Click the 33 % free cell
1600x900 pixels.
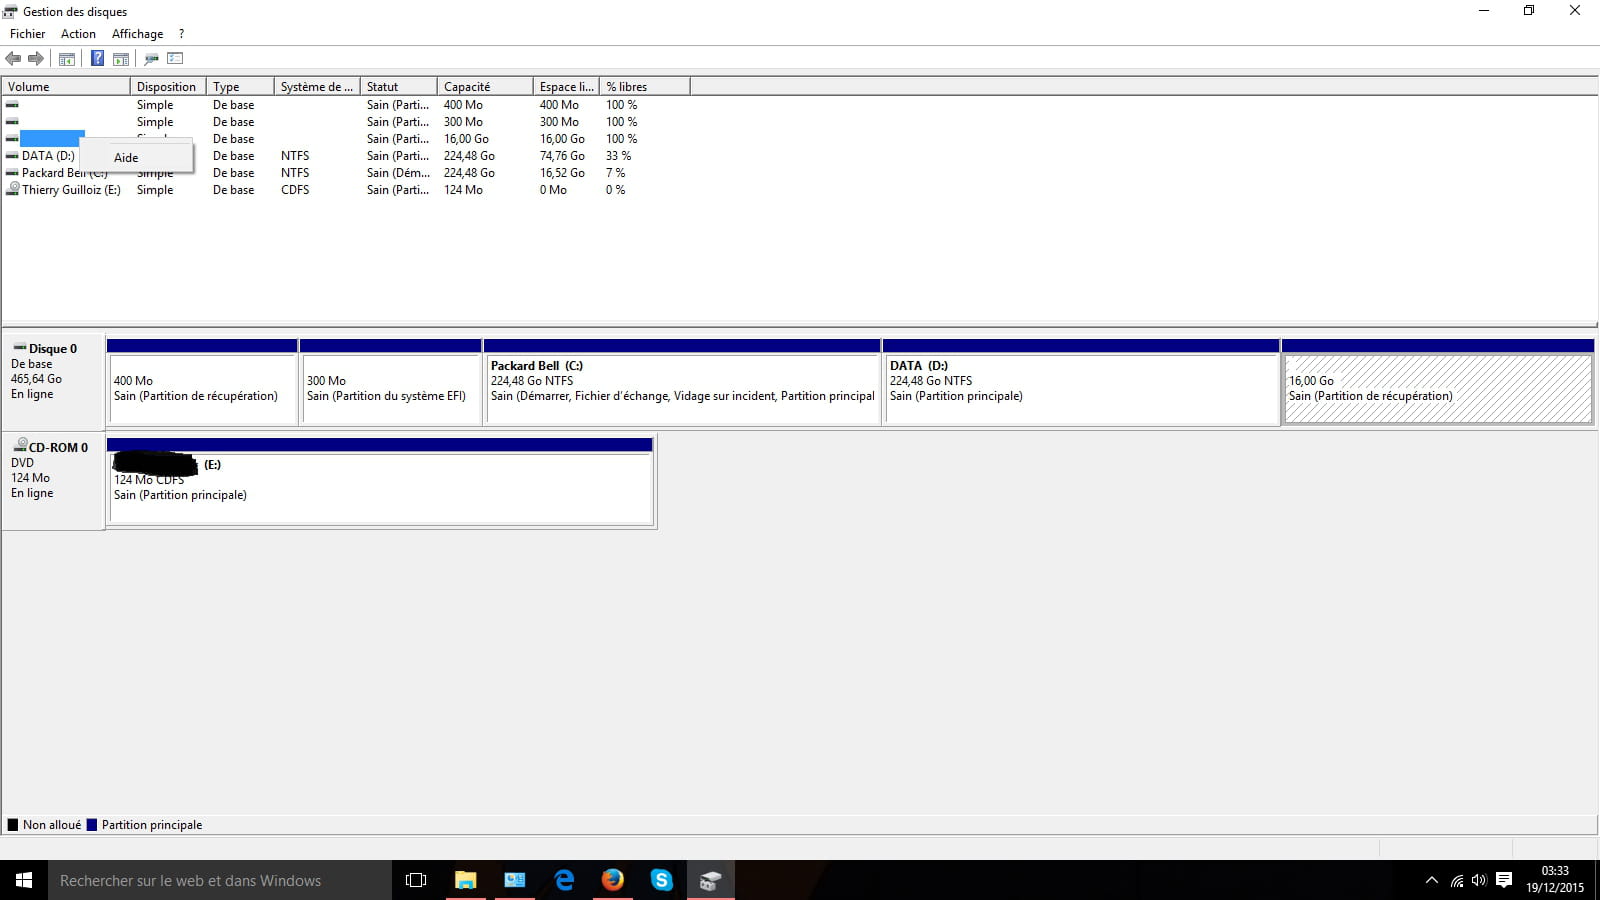point(618,156)
